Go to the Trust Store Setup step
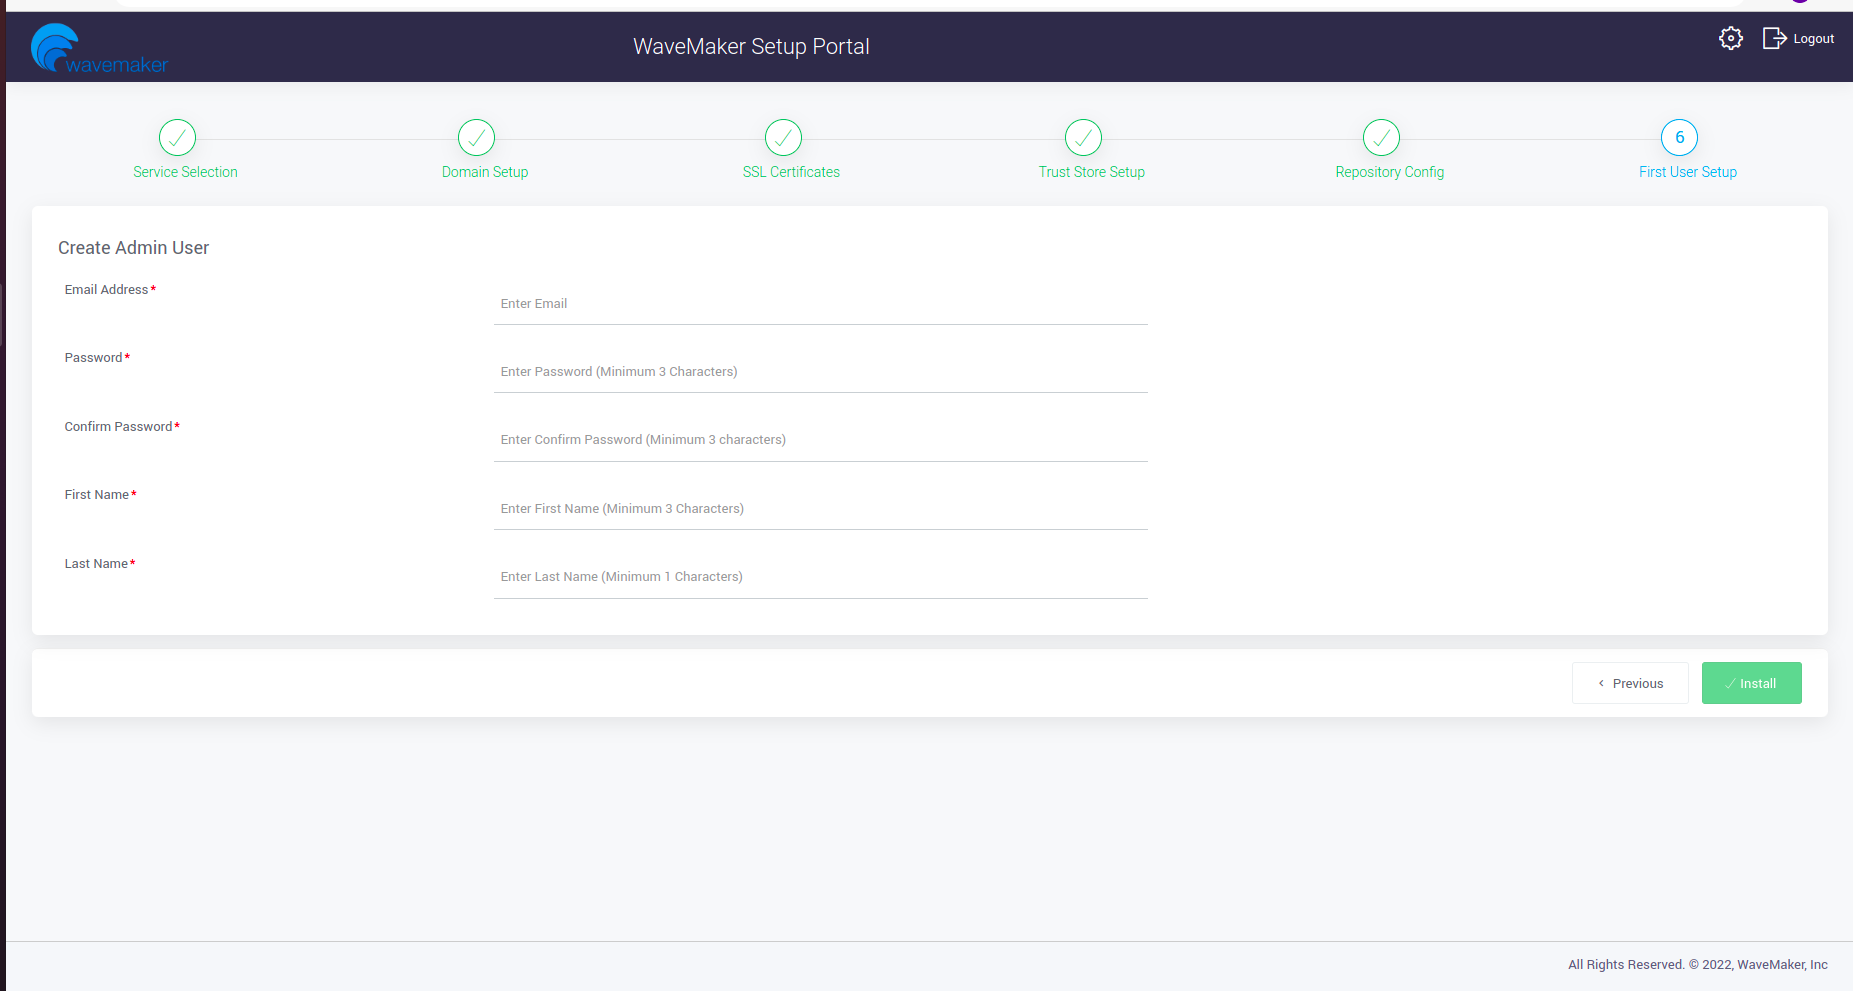1853x991 pixels. [x=1092, y=171]
